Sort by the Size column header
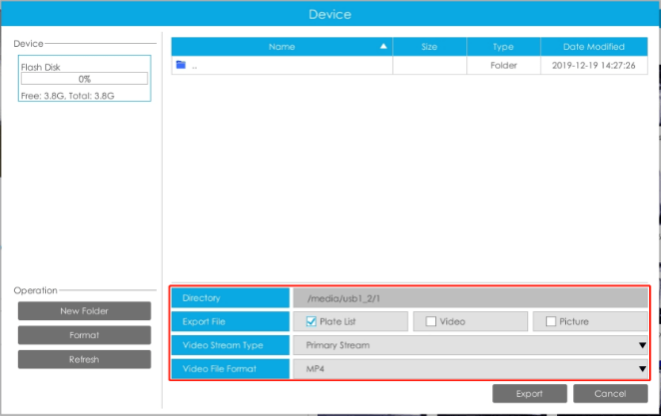 (x=429, y=46)
